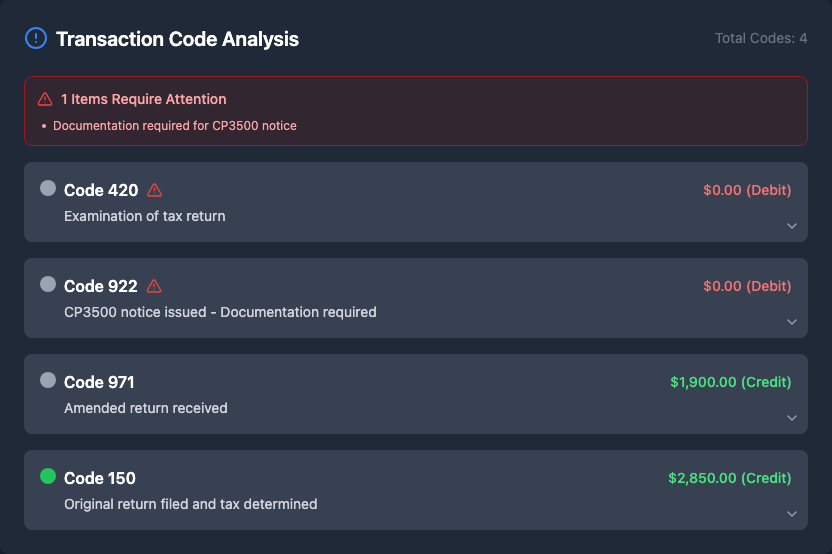Click Documentation required for CP3500 notice item

(x=174, y=126)
